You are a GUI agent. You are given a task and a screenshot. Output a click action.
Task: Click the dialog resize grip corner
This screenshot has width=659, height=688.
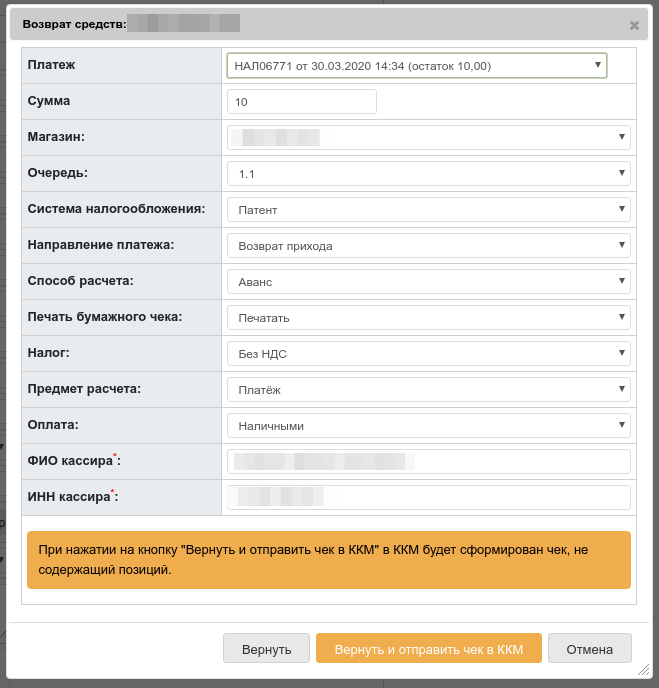[x=644, y=670]
